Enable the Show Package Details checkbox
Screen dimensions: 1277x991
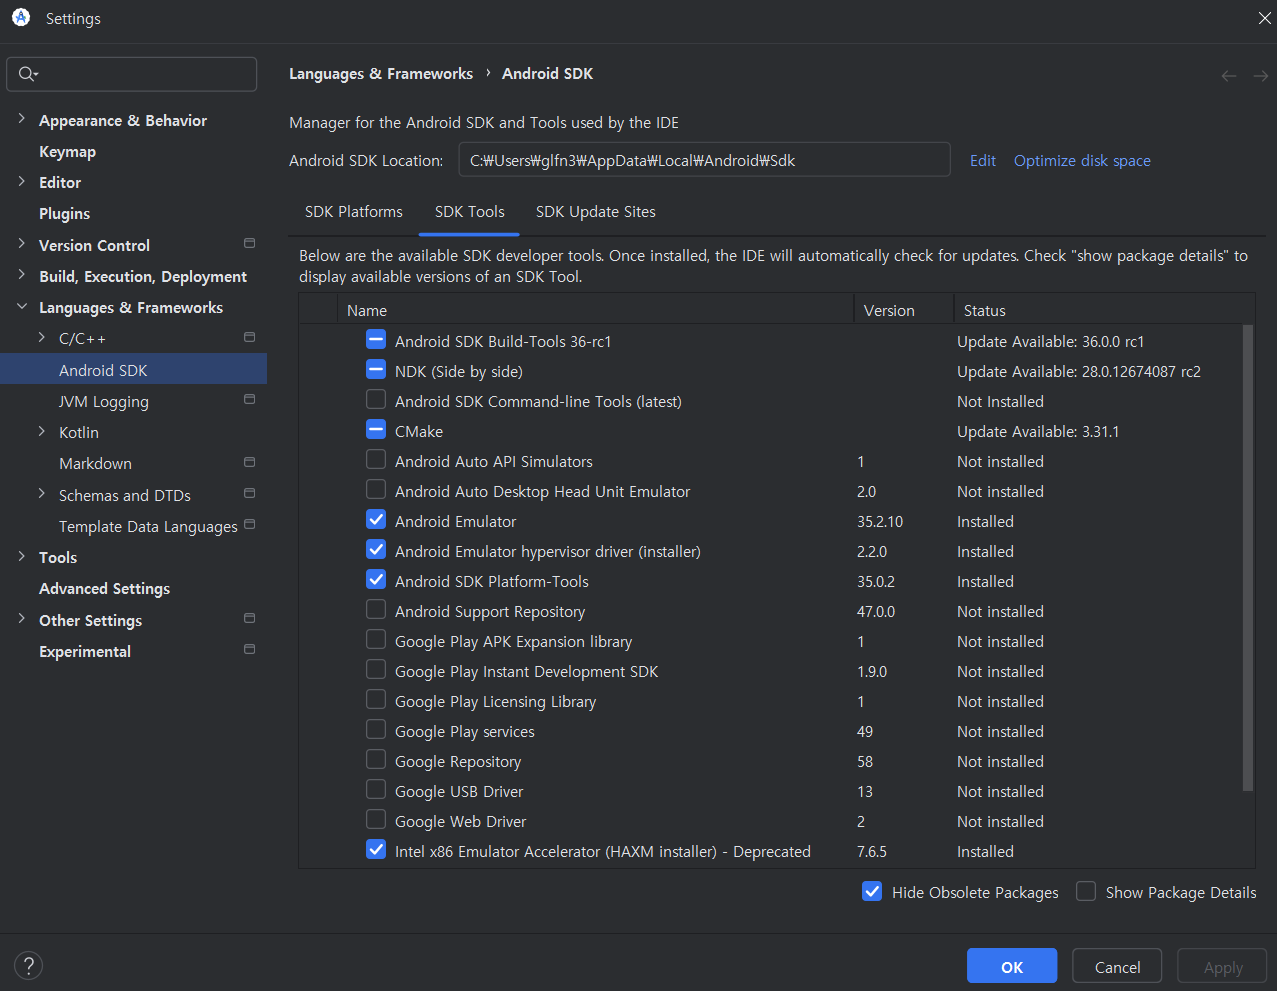click(x=1086, y=892)
